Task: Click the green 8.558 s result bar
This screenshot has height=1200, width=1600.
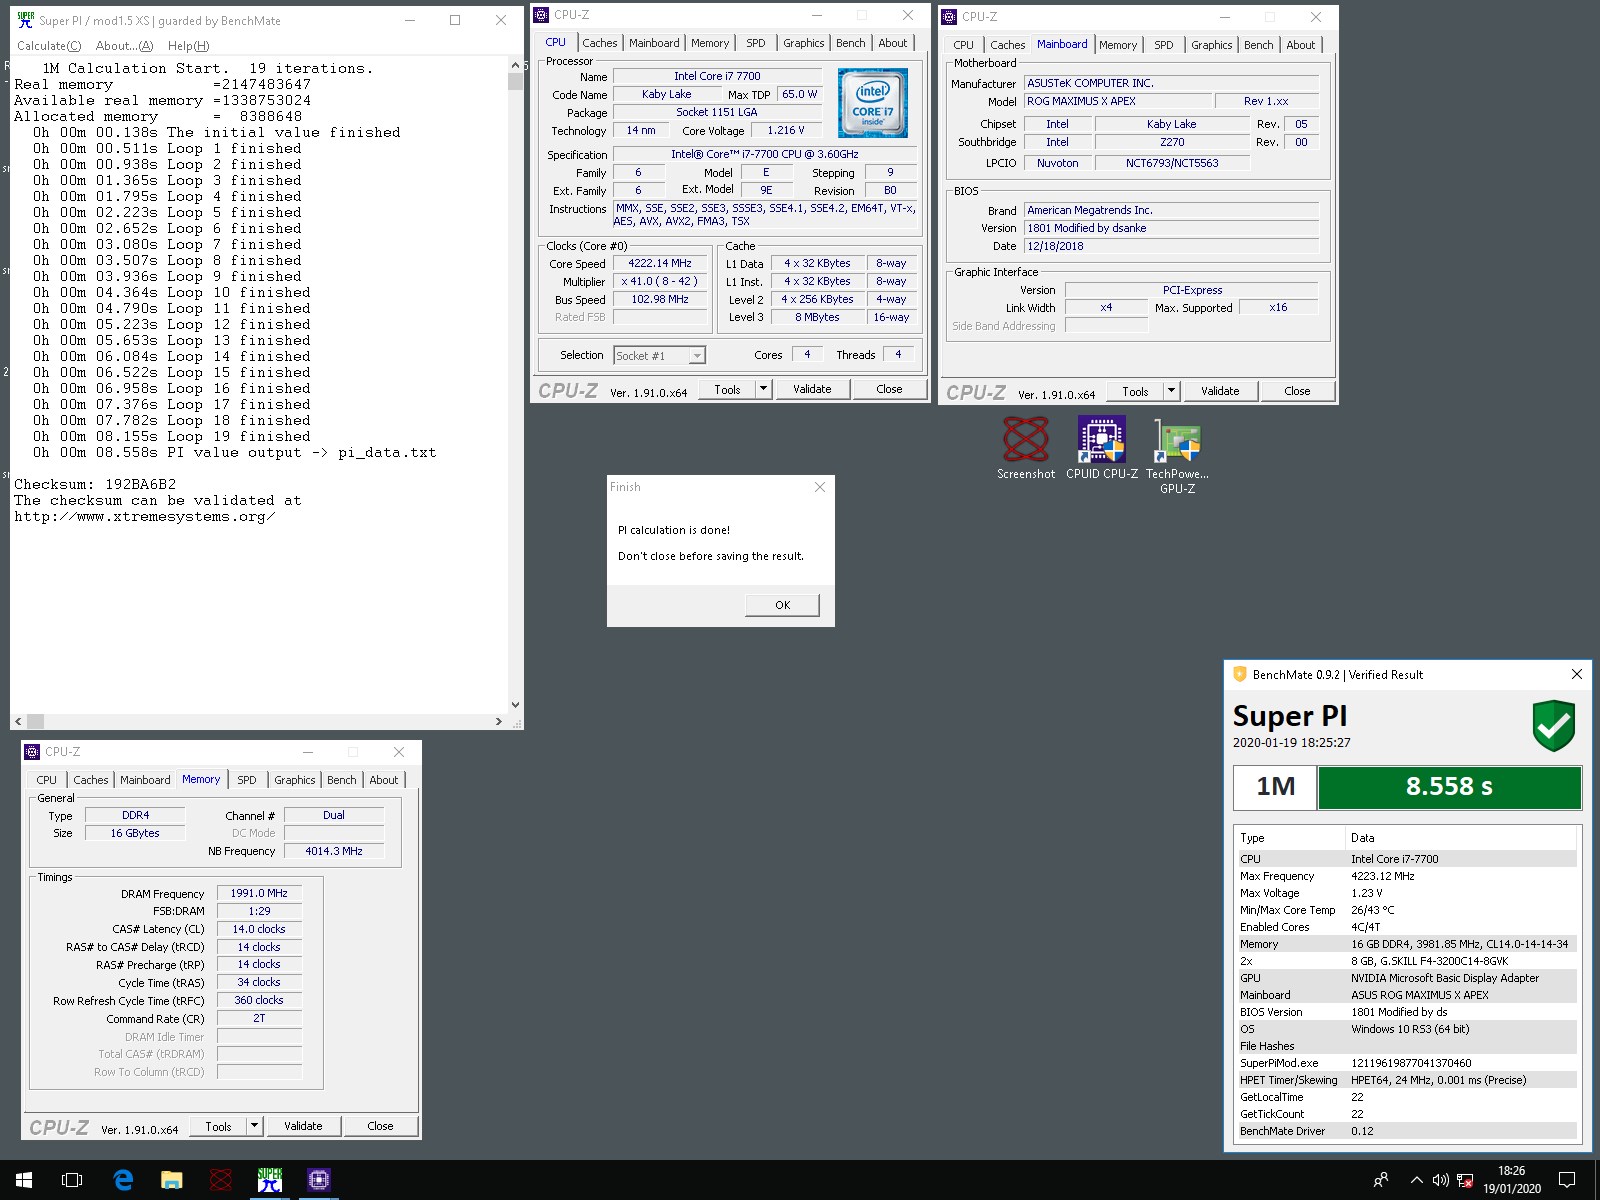Action: (1449, 787)
